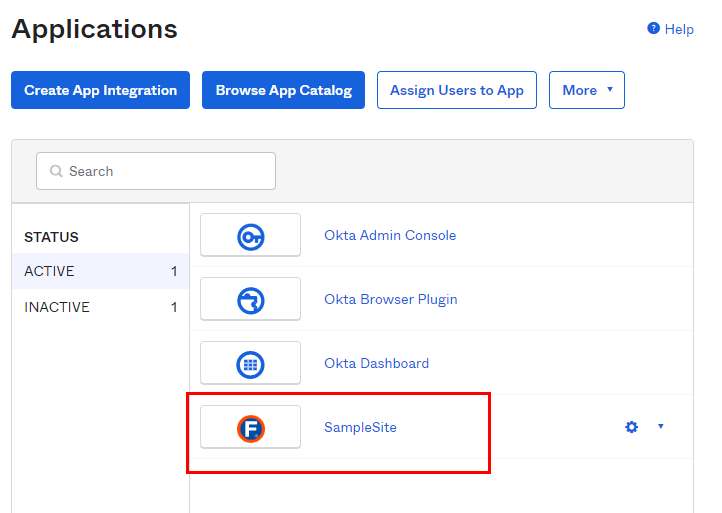Click Browse App Catalog button
The height and width of the screenshot is (513, 722).
(284, 90)
